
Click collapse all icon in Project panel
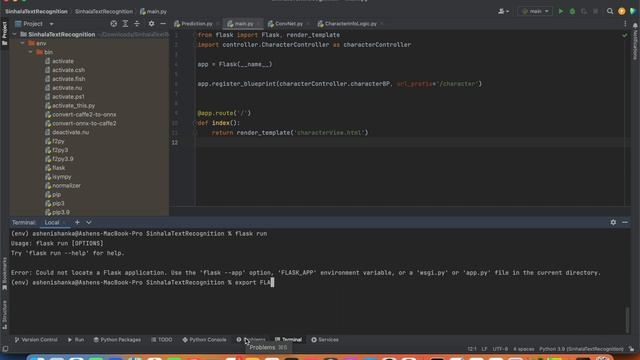click(137, 24)
